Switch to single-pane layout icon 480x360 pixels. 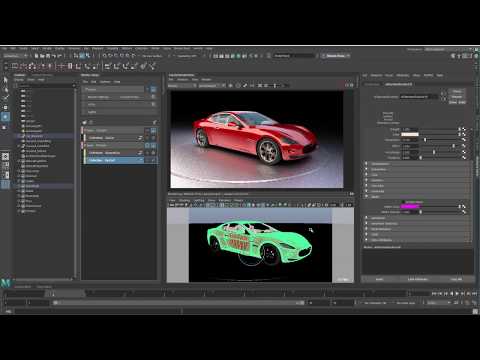click(x=5, y=156)
